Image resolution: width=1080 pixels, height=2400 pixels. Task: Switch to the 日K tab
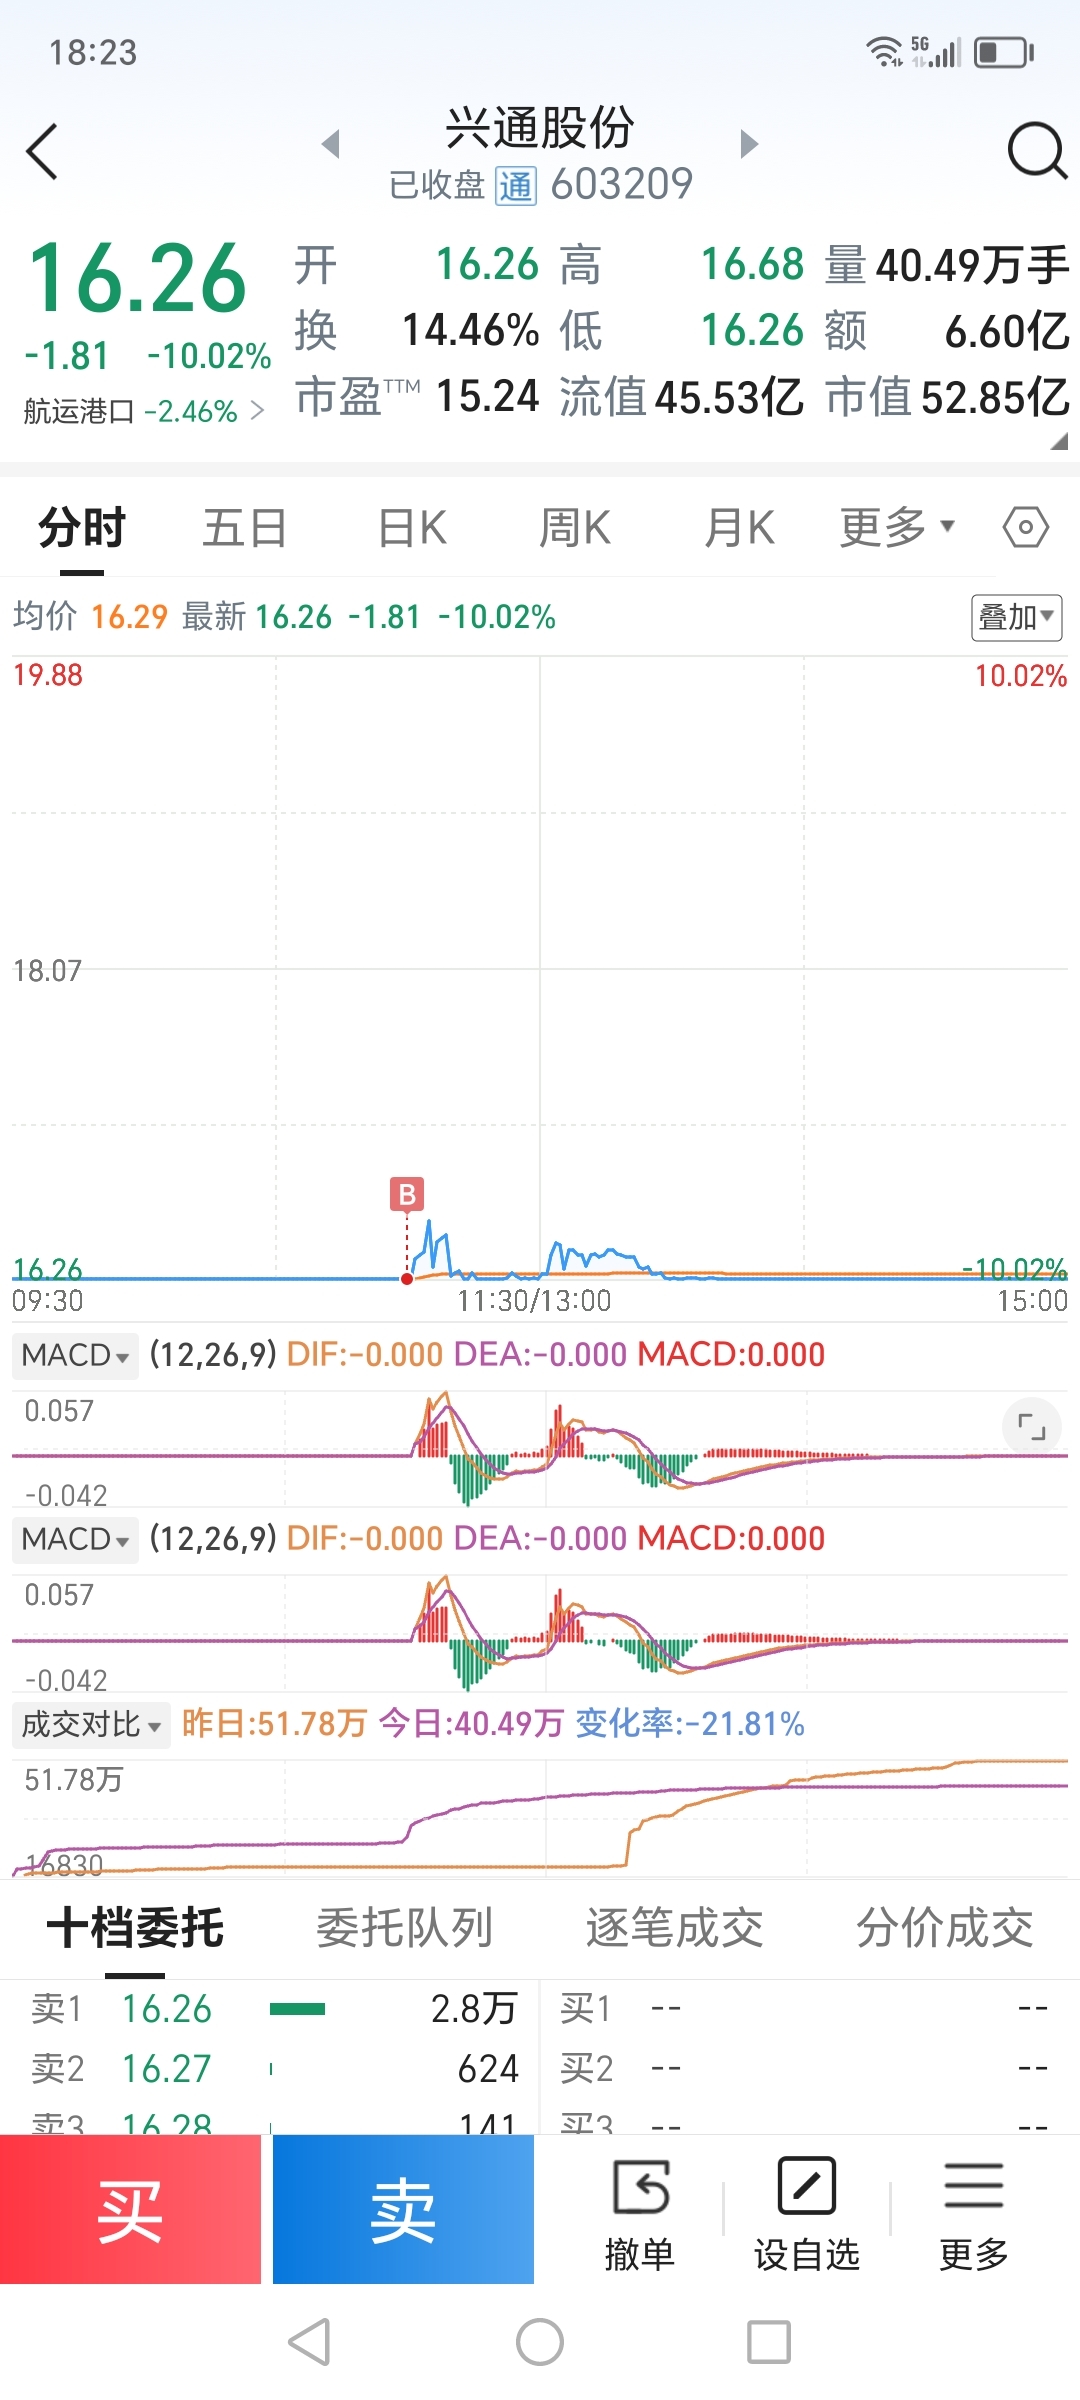(412, 527)
